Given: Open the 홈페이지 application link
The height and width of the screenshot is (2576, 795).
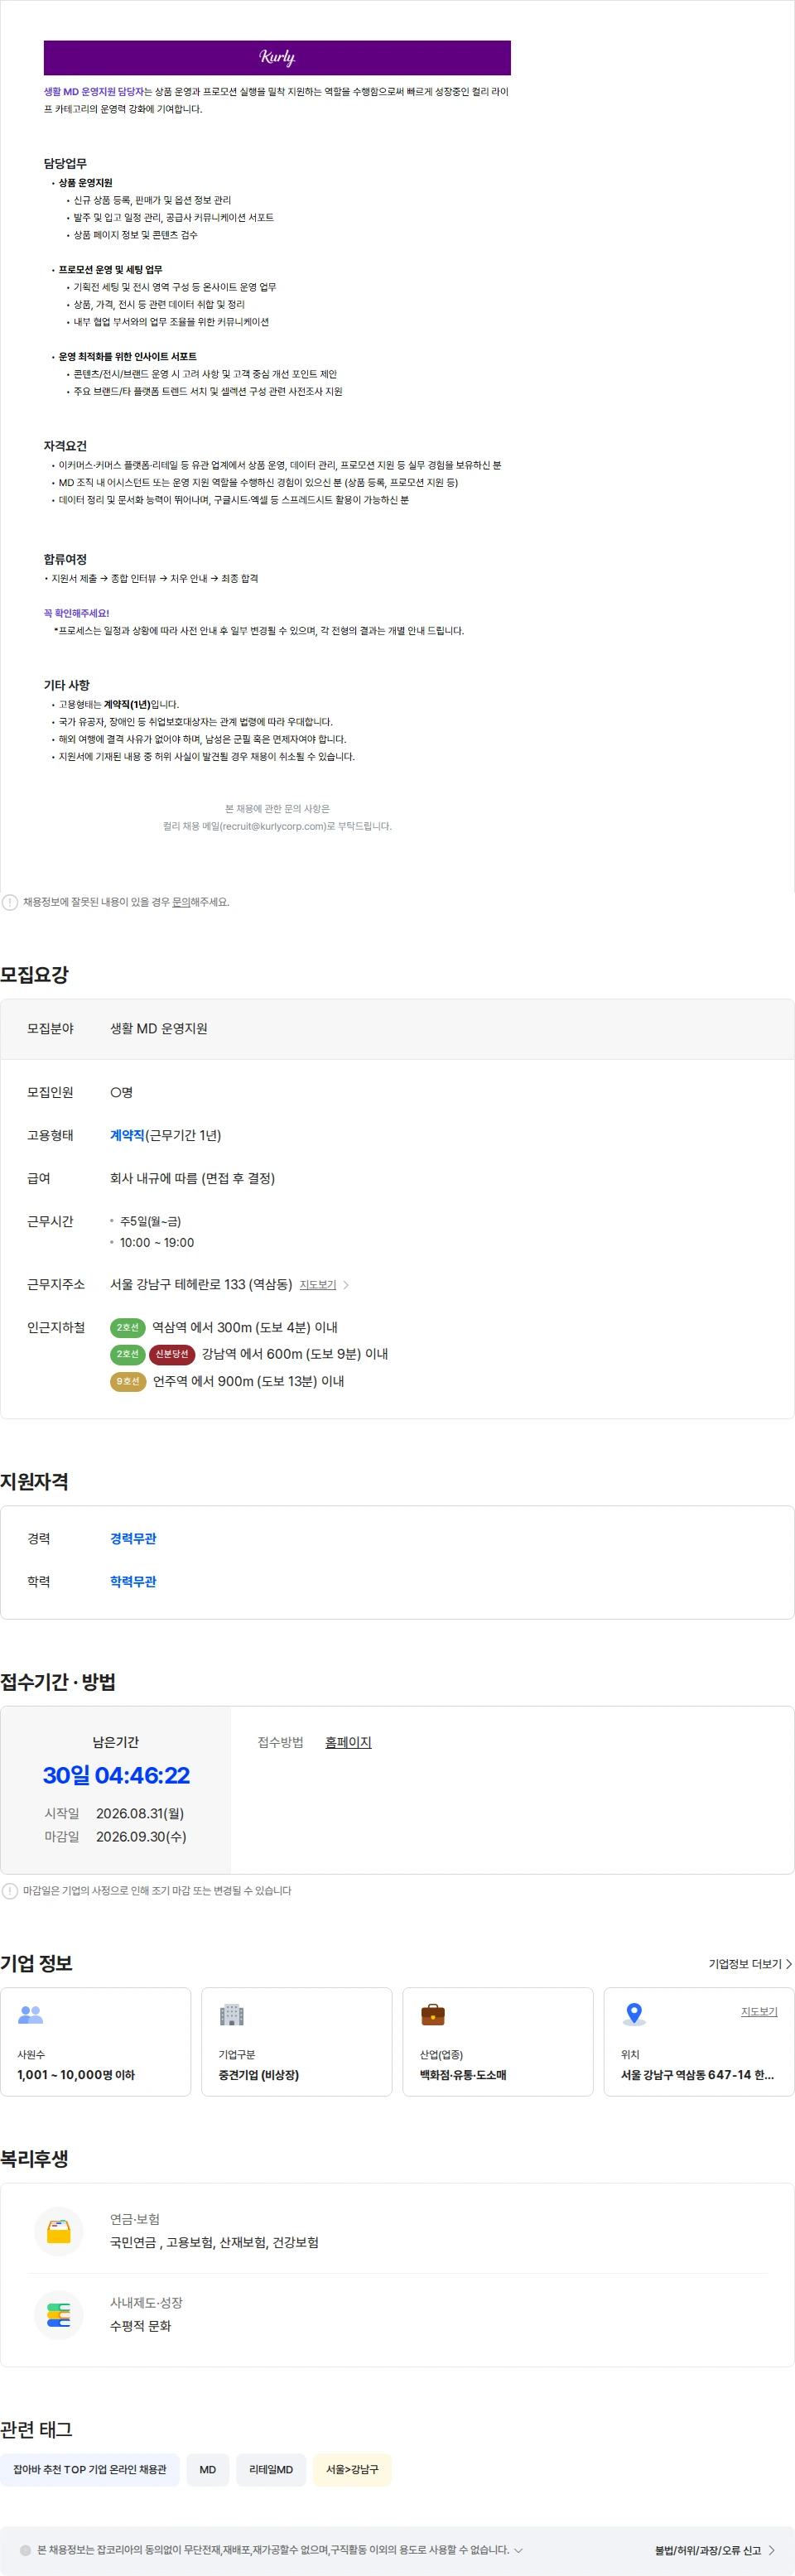Looking at the screenshot, I should [x=348, y=1743].
